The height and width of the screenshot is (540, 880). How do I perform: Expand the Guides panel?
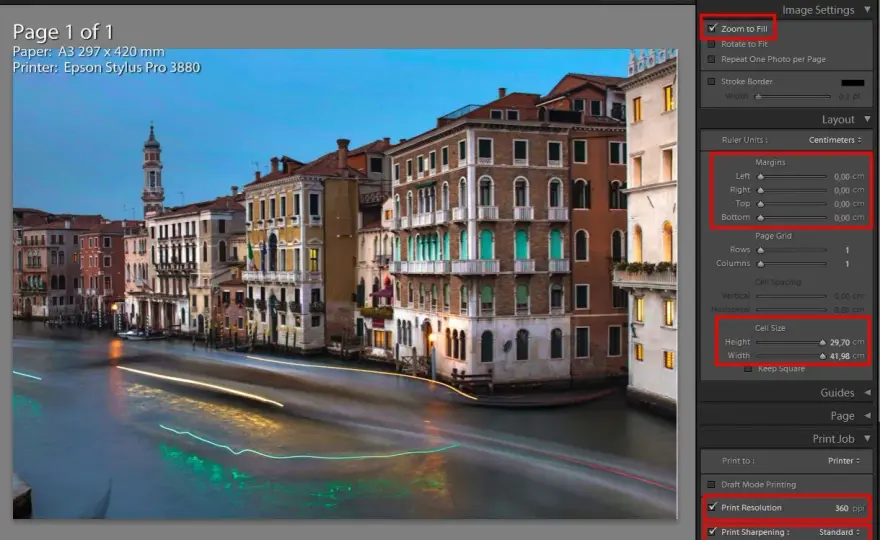(867, 392)
